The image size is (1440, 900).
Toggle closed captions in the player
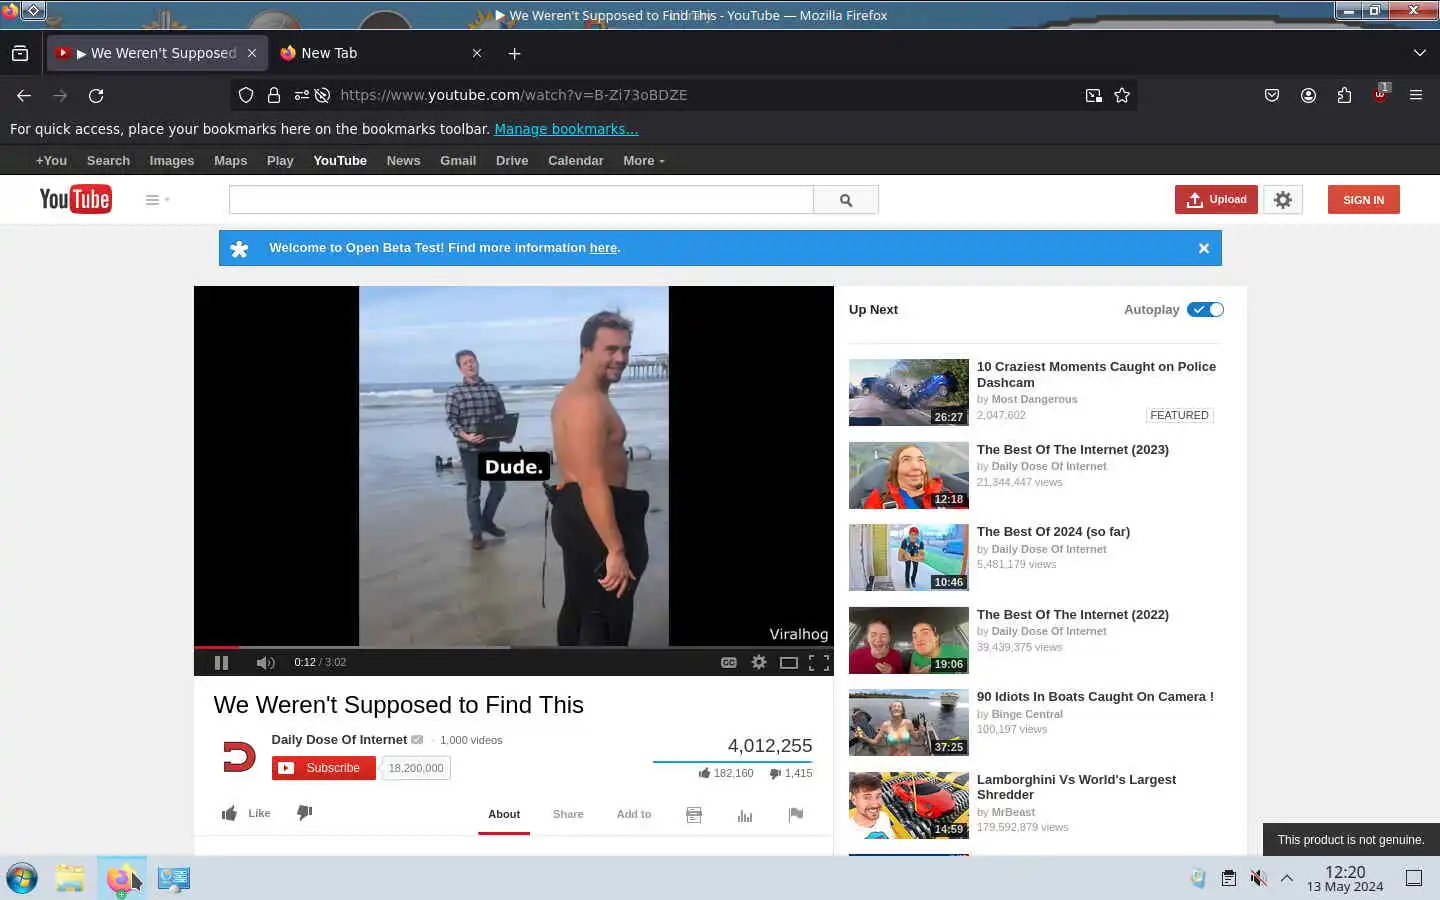pyautogui.click(x=729, y=662)
